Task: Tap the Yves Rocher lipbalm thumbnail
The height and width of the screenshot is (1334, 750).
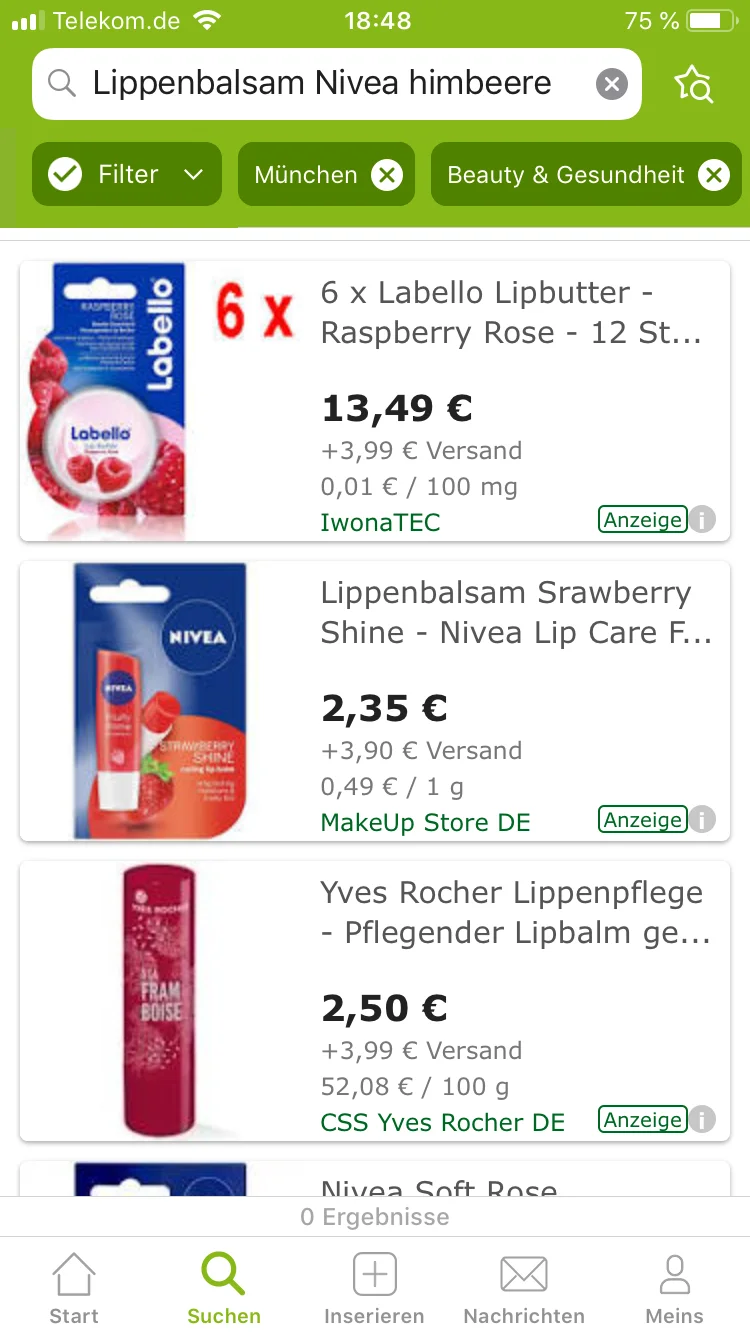Action: 160,1000
